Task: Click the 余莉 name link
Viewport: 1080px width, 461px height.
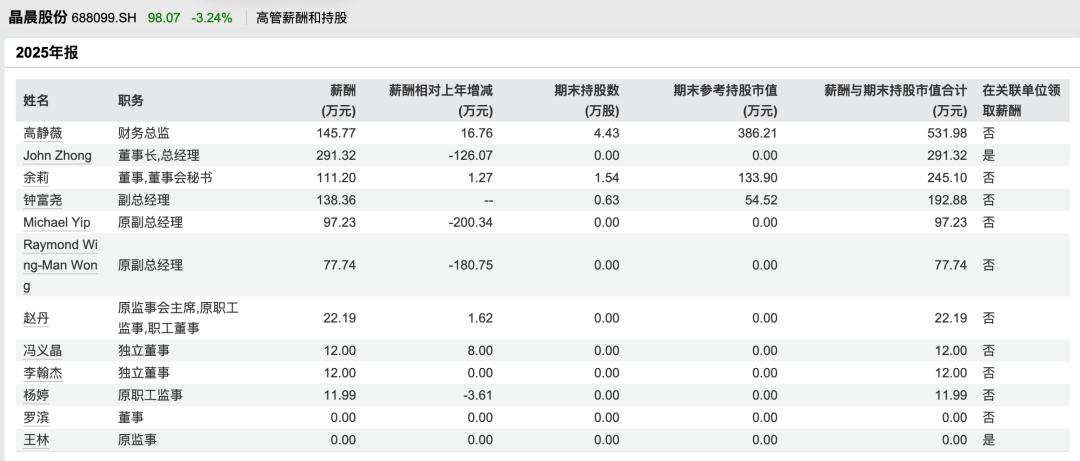Action: pyautogui.click(x=36, y=178)
